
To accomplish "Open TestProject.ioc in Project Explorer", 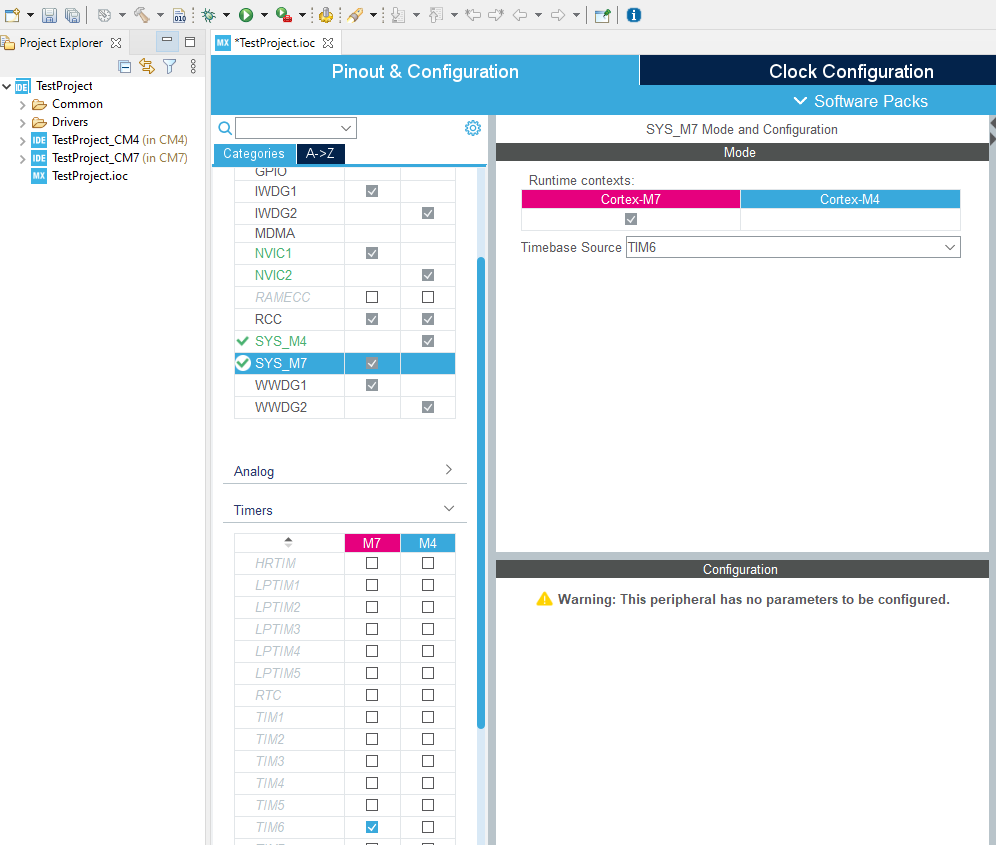I will click(90, 176).
